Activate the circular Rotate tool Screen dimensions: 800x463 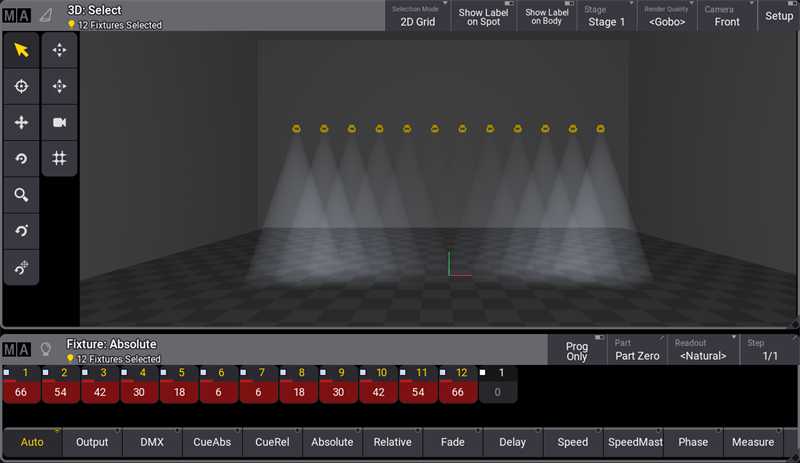(21, 159)
